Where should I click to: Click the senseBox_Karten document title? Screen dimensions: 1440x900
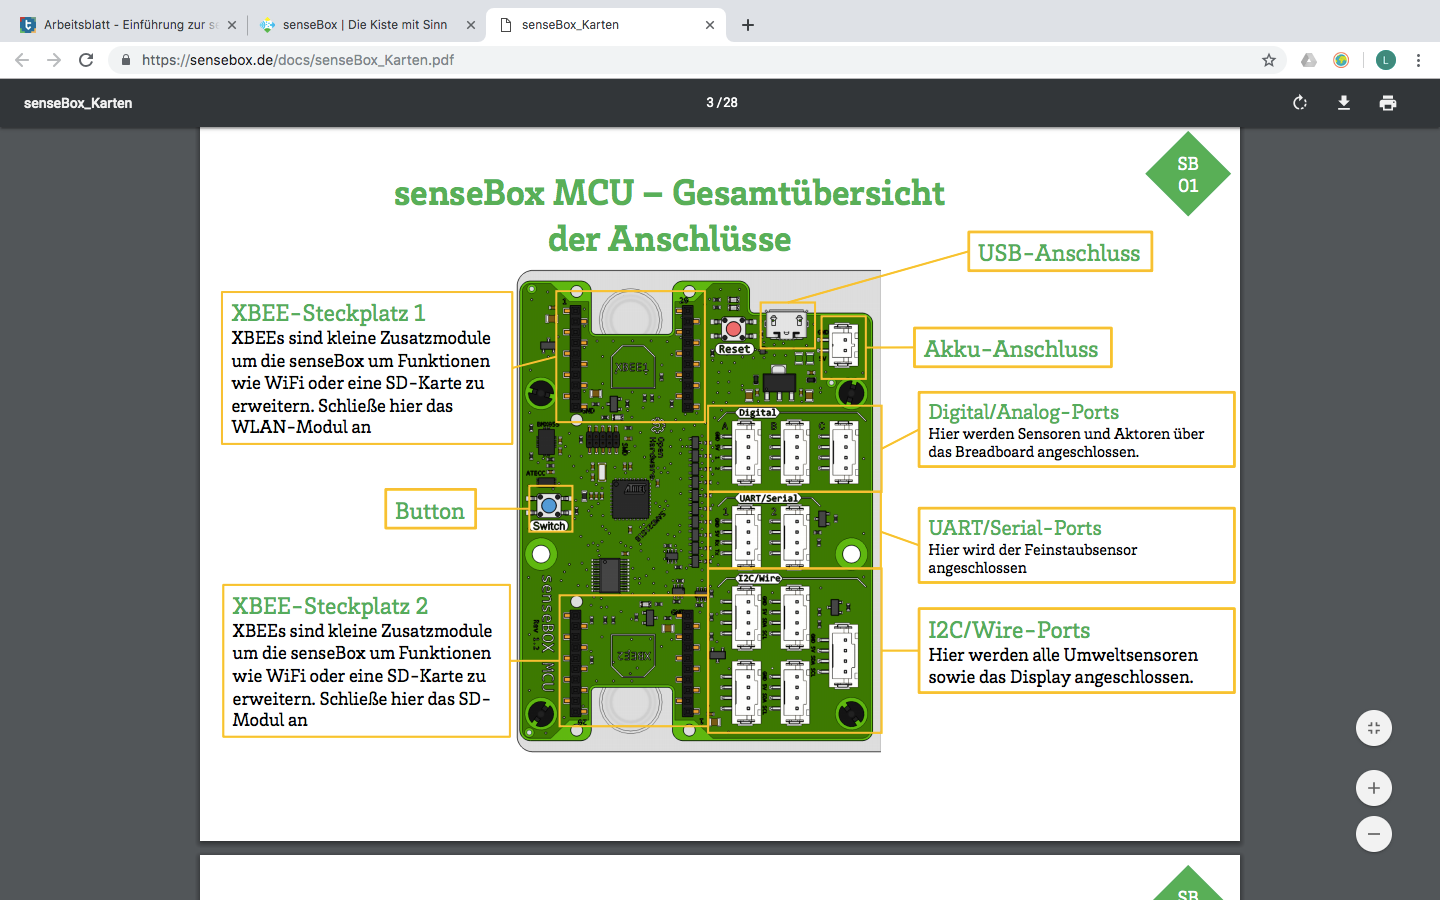coord(78,103)
